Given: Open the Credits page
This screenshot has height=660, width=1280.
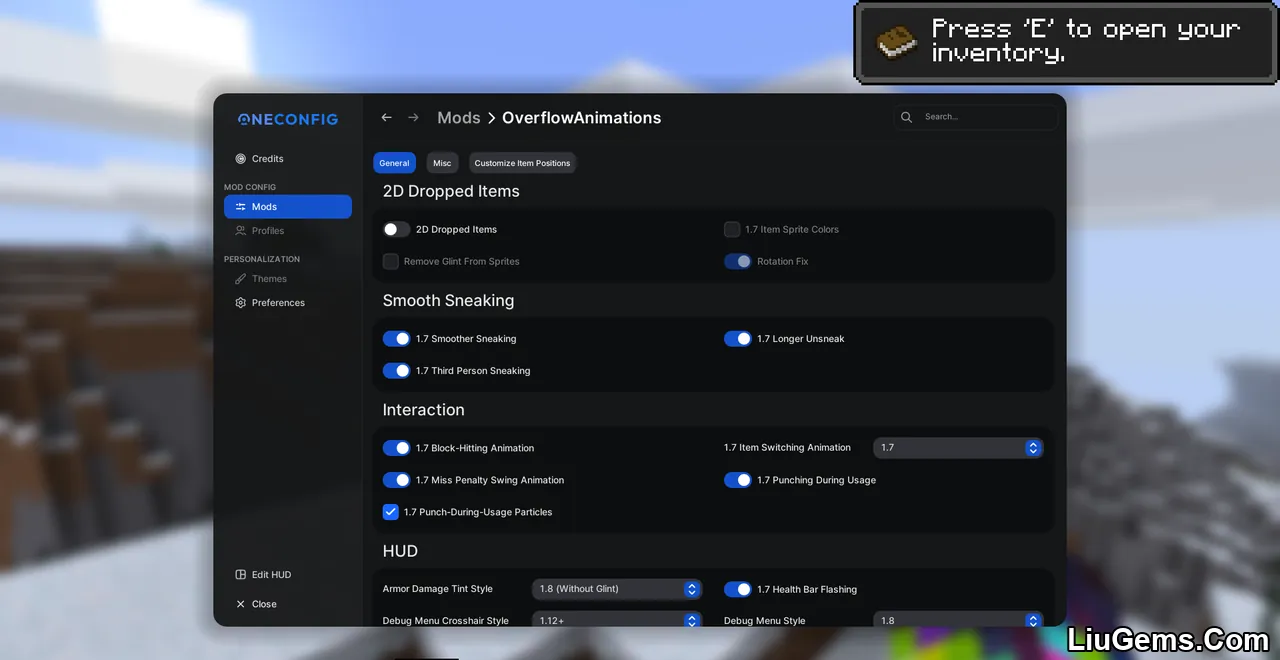Looking at the screenshot, I should (x=288, y=159).
